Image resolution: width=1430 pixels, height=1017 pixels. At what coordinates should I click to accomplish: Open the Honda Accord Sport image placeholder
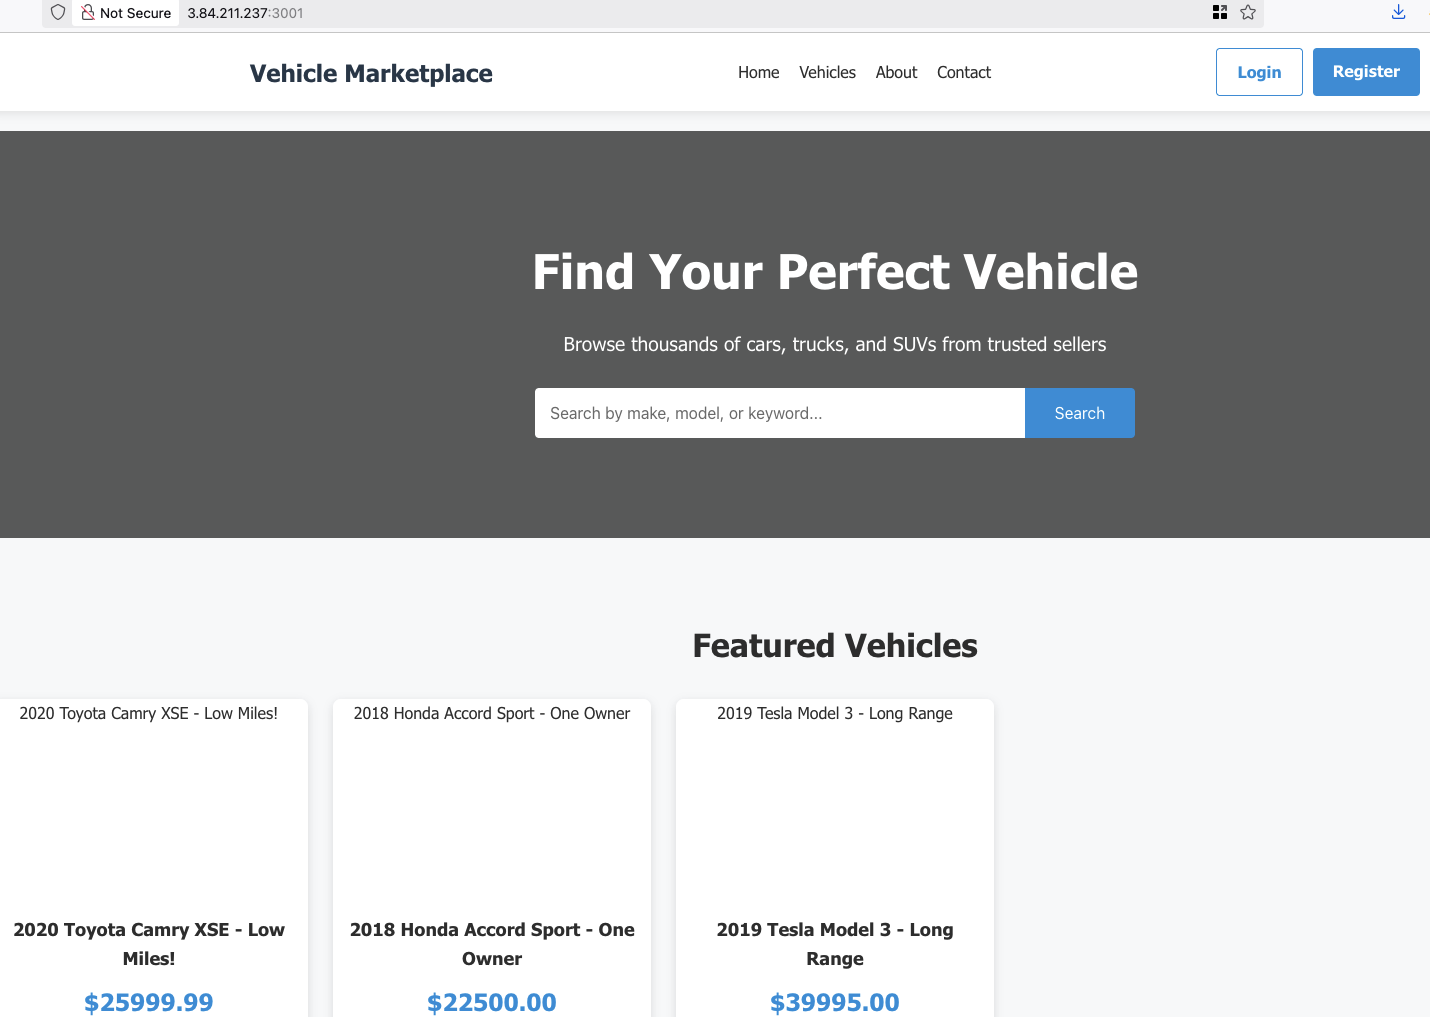pyautogui.click(x=492, y=799)
